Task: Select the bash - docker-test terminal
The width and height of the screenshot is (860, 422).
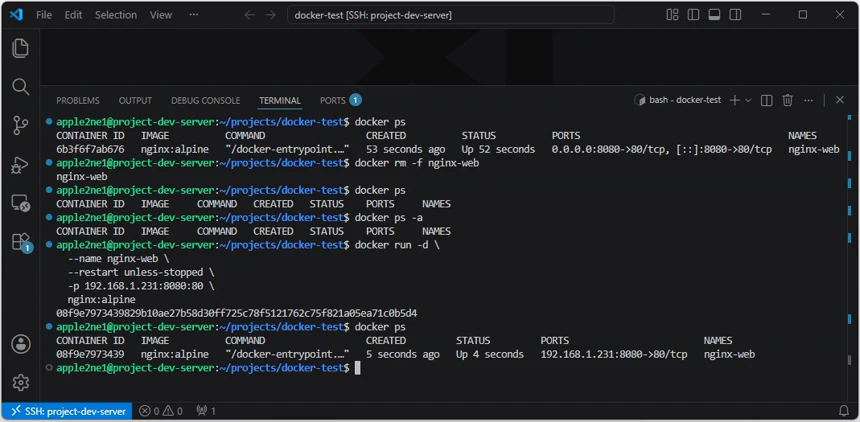Action: (x=677, y=100)
